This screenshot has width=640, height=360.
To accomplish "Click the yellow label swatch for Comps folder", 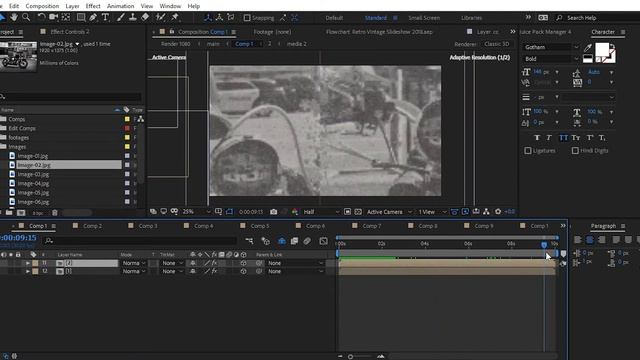I will [x=127, y=119].
